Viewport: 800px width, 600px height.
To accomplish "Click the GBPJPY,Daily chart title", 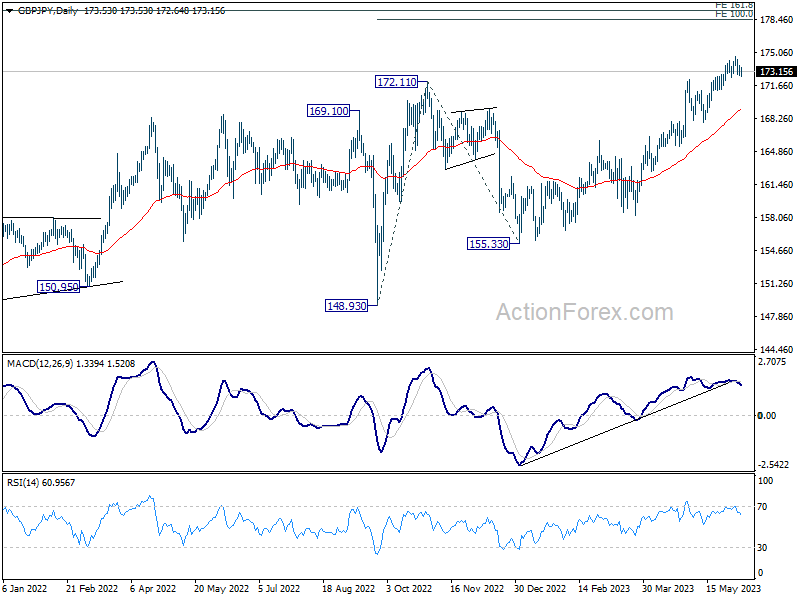I will (47, 11).
